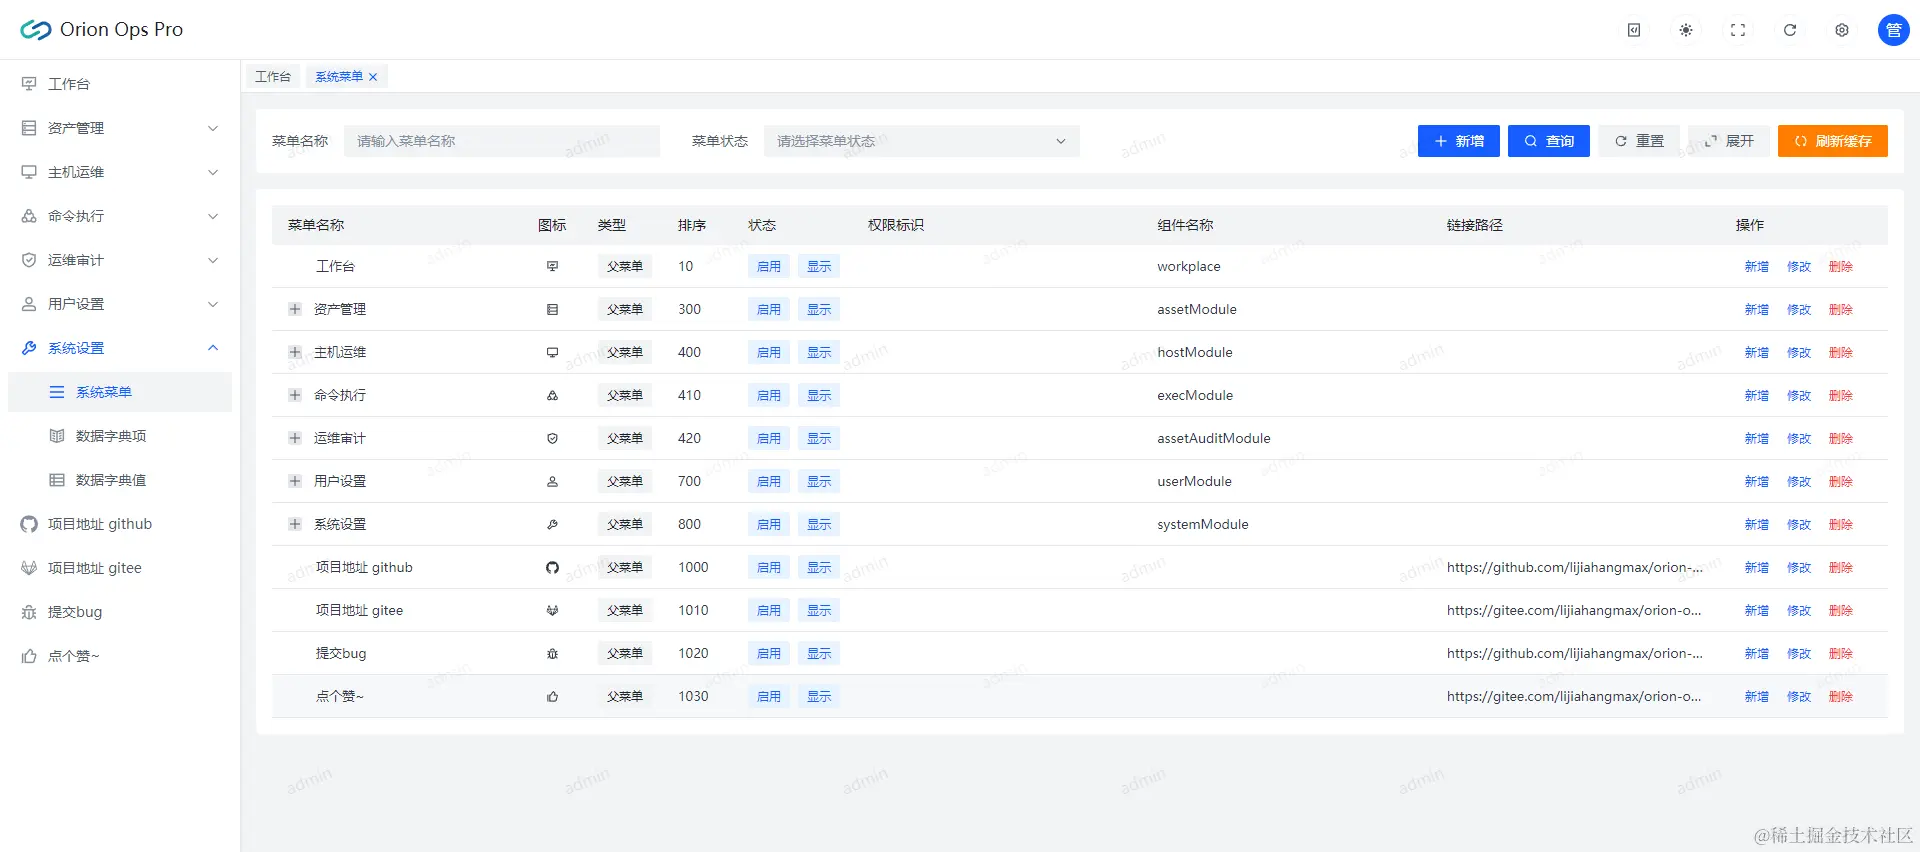
Task: Switch to the 工作台 tab
Action: tap(273, 77)
